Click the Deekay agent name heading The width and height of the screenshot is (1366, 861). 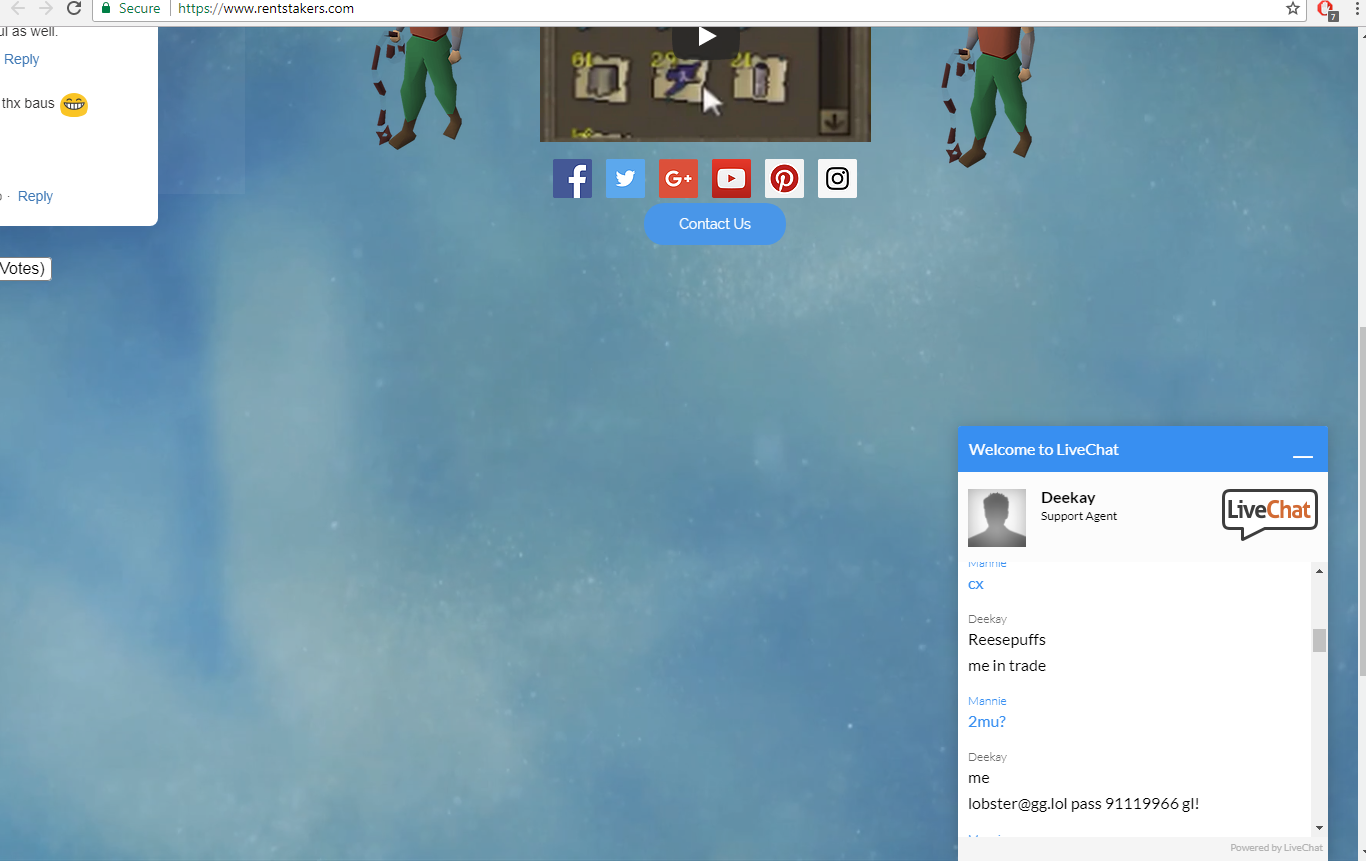pos(1068,497)
